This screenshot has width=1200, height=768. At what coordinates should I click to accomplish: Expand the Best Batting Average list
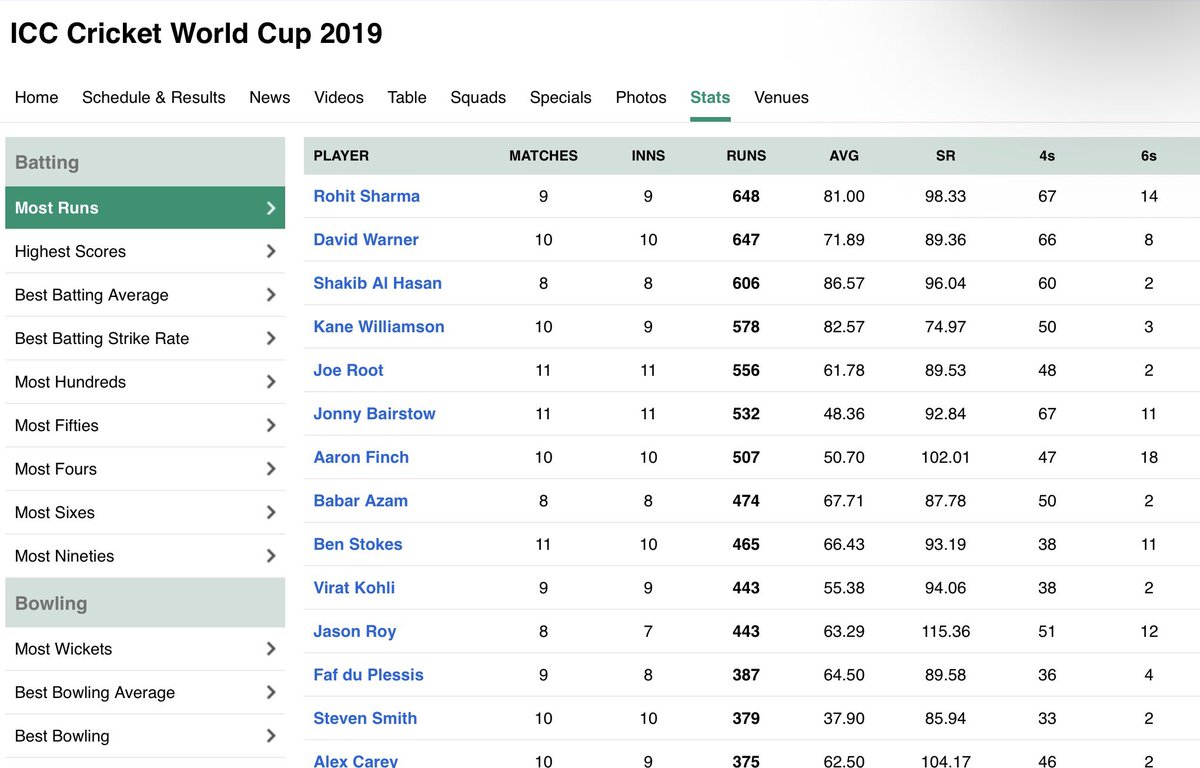coord(145,295)
